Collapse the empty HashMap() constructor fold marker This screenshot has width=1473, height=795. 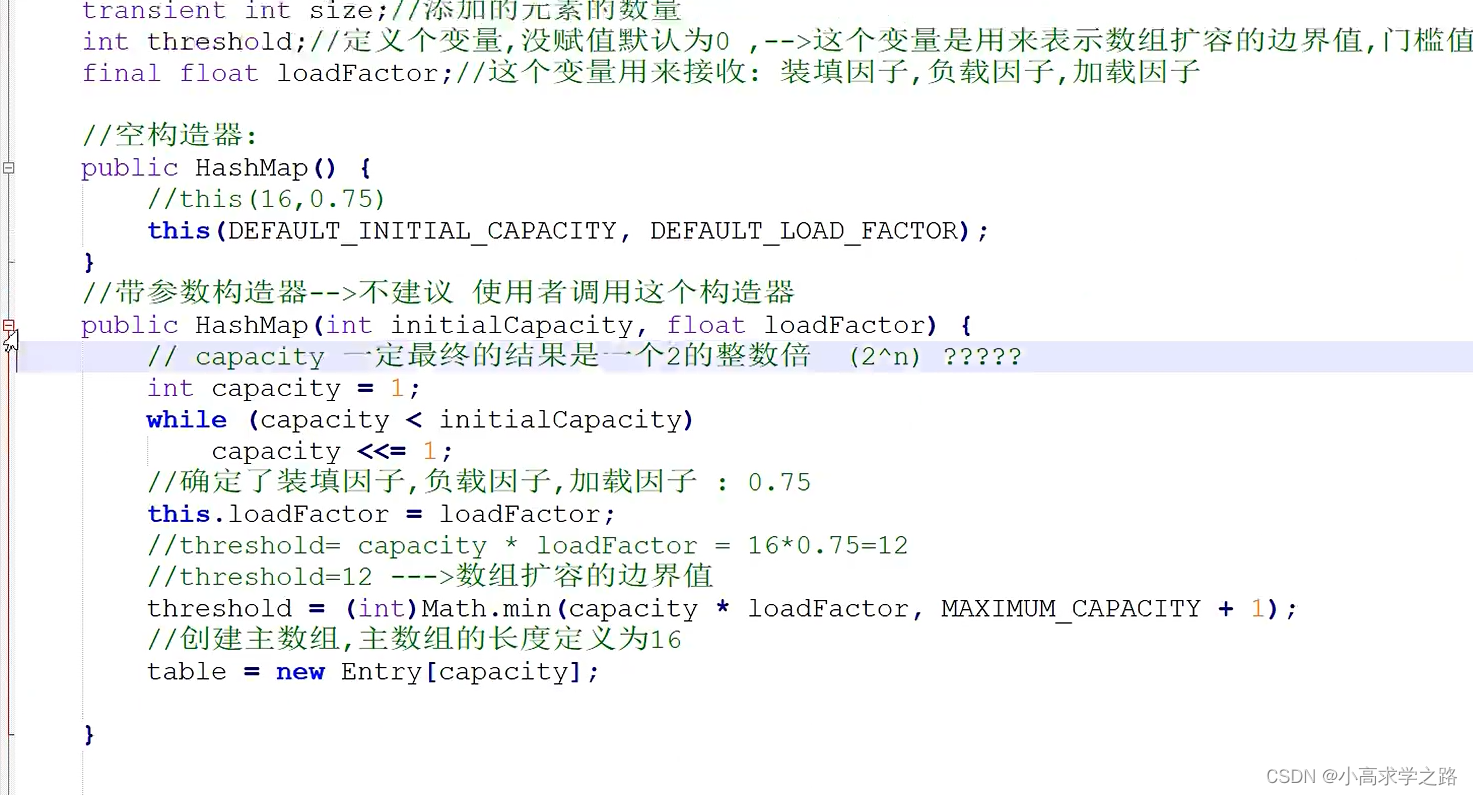[x=8, y=168]
